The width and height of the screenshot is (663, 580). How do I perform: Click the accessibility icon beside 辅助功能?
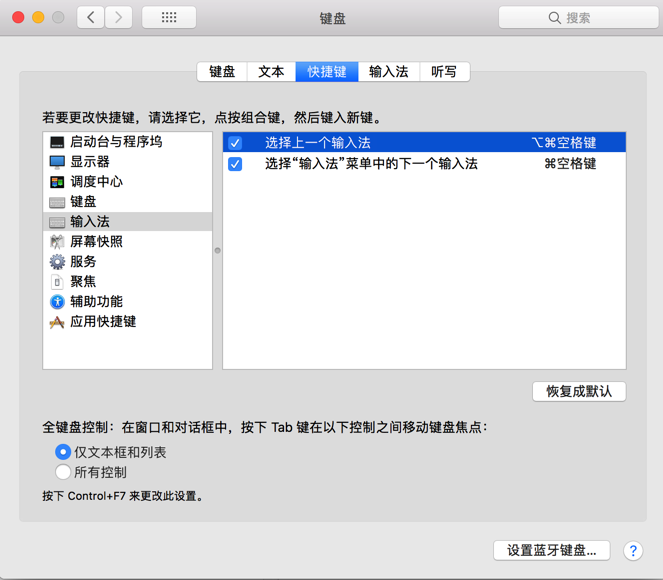57,302
